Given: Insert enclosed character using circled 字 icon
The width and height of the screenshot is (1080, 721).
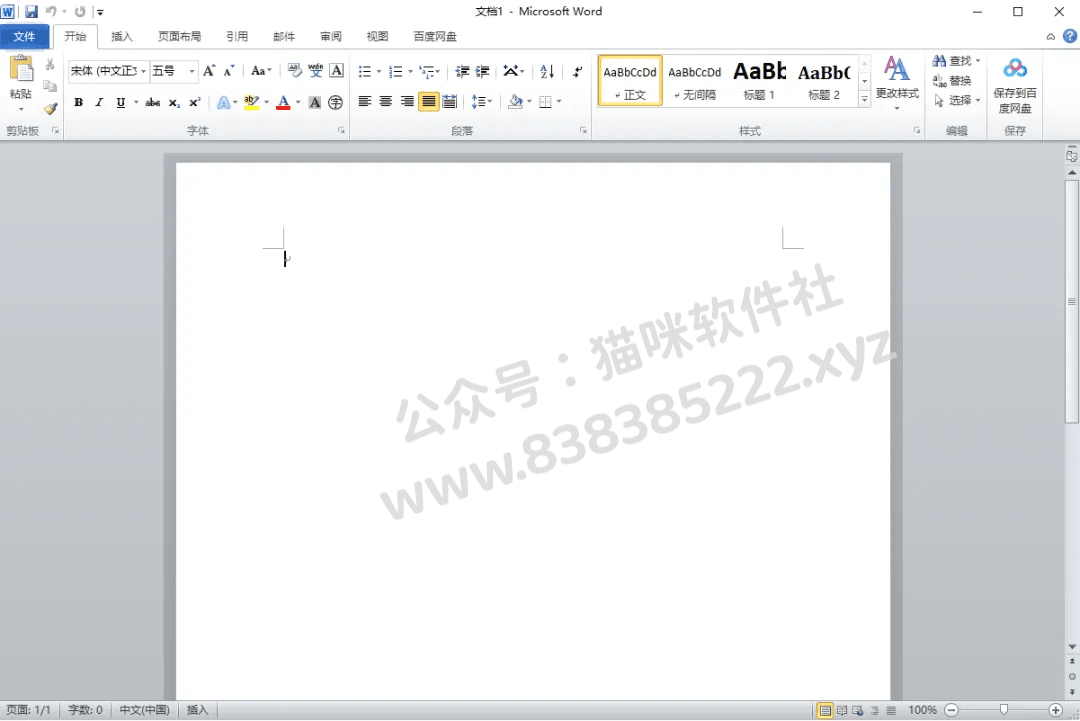Looking at the screenshot, I should [x=335, y=103].
